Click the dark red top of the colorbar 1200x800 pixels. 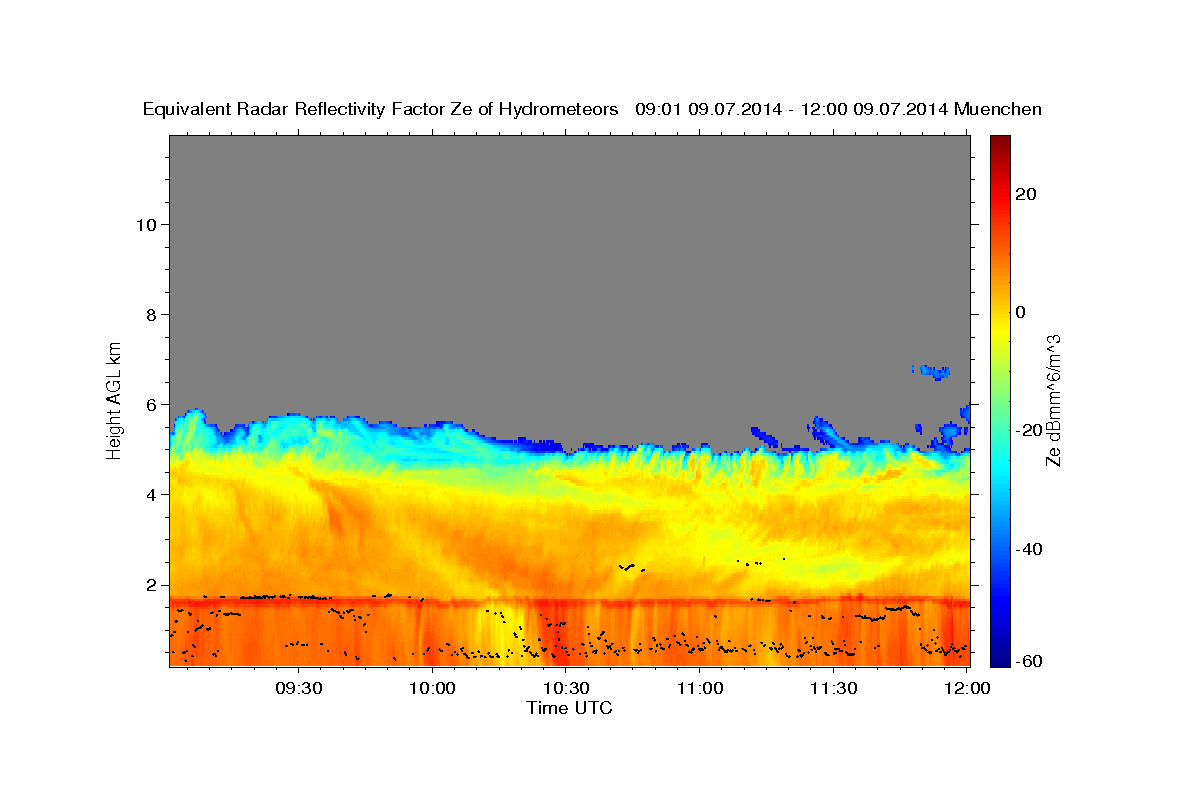pos(998,145)
